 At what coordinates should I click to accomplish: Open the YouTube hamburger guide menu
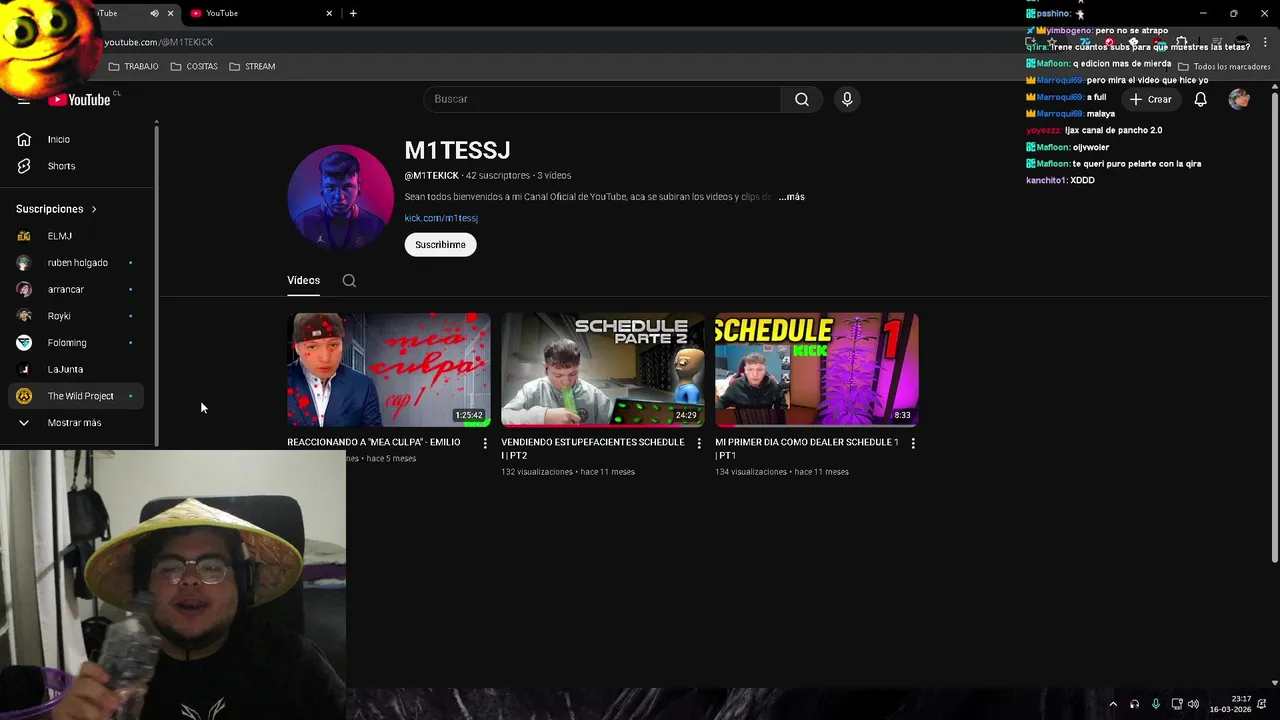point(24,100)
